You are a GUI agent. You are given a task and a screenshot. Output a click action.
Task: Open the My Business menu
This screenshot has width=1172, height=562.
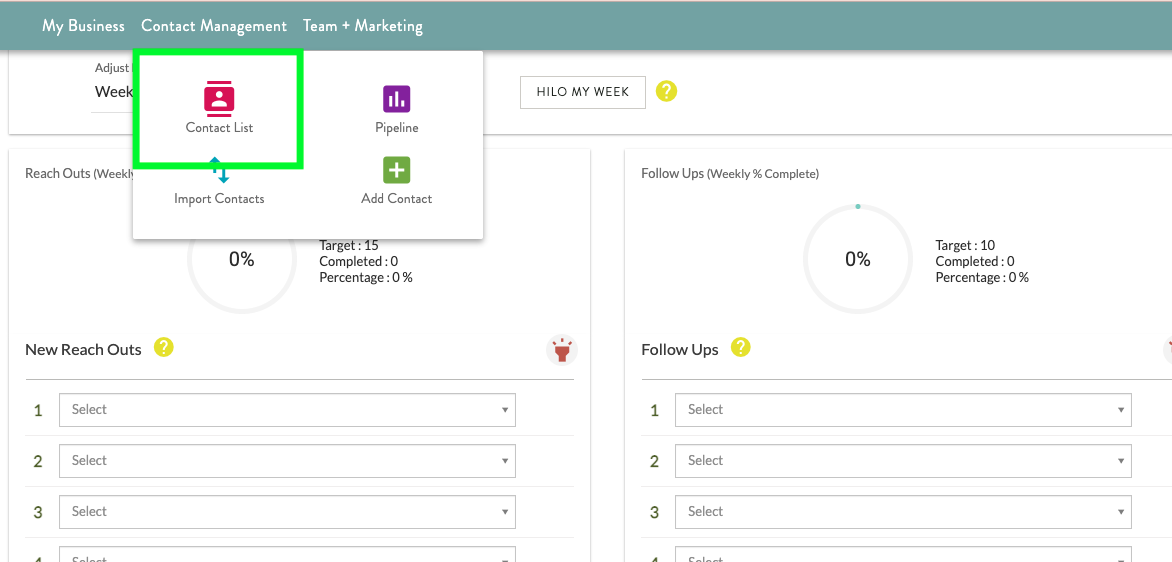point(83,26)
